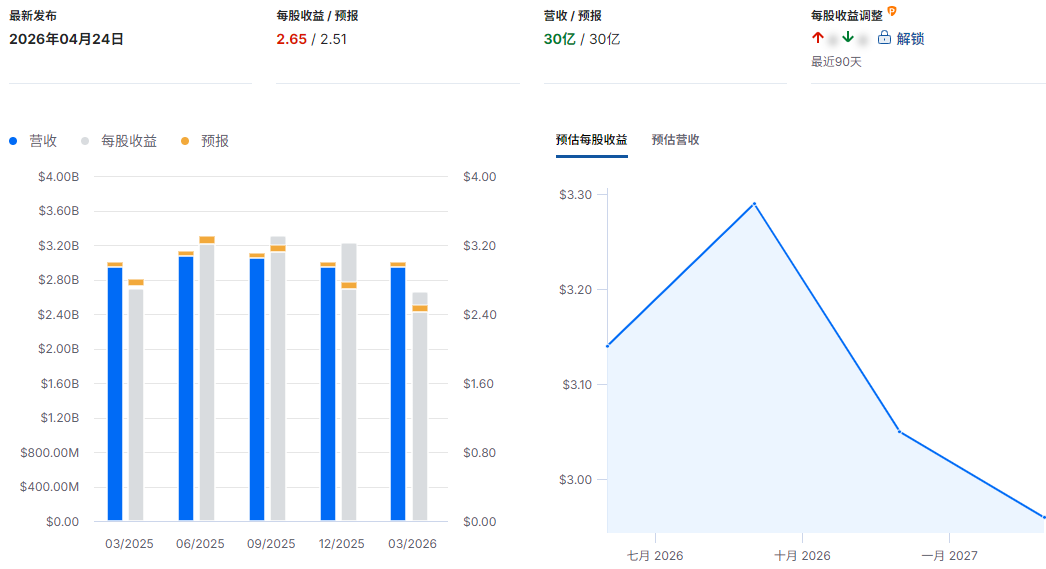Image resolution: width=1046 pixels, height=569 pixels.
Task: Click the red up-arrow revision icon
Action: [818, 37]
